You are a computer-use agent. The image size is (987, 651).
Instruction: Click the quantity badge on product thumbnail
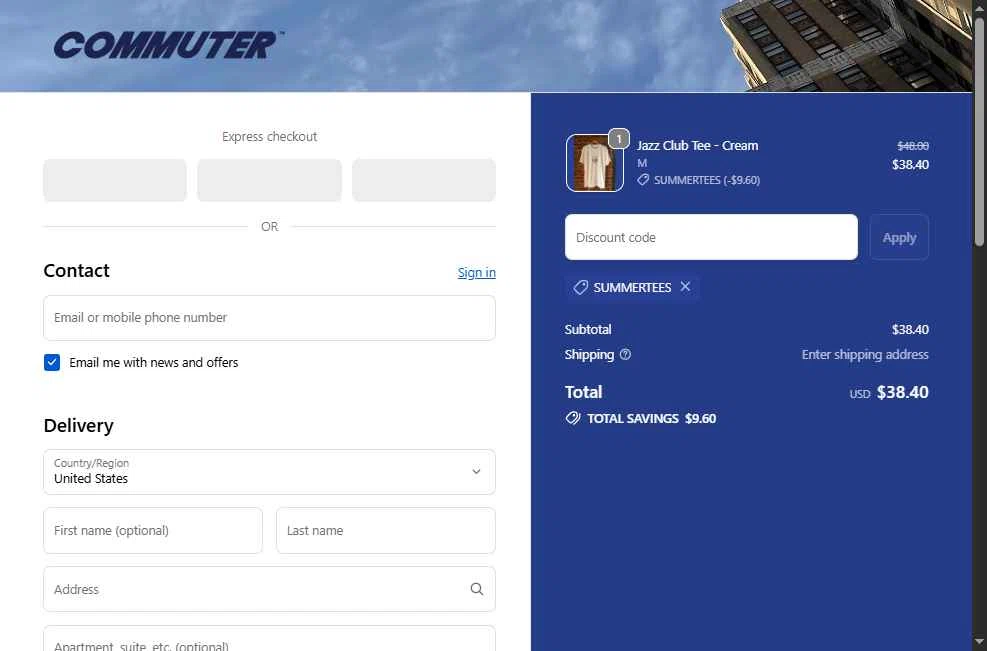click(x=619, y=139)
